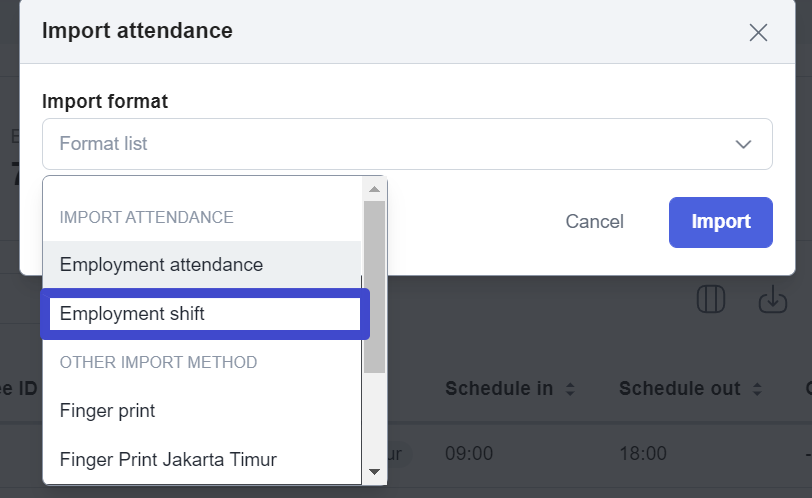Click the download export icon
Screen dimensions: 812x498
click(773, 299)
